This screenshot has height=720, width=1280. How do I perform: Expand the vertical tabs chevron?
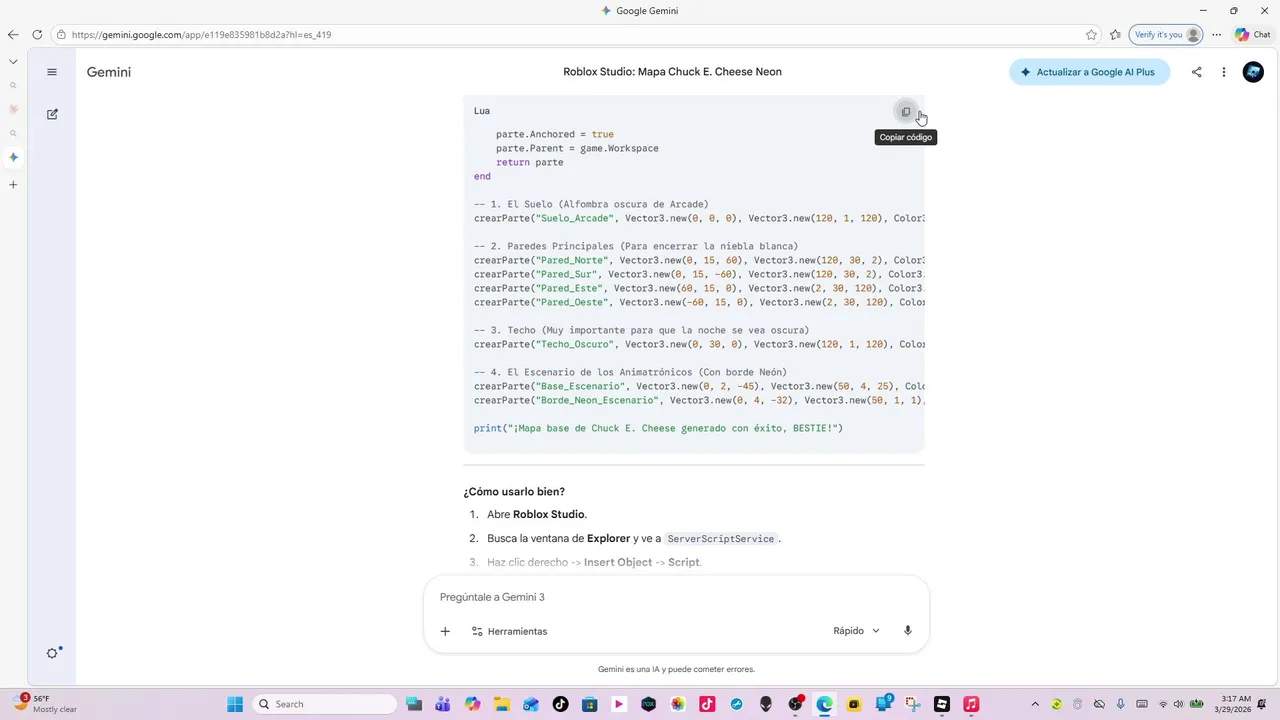13,62
